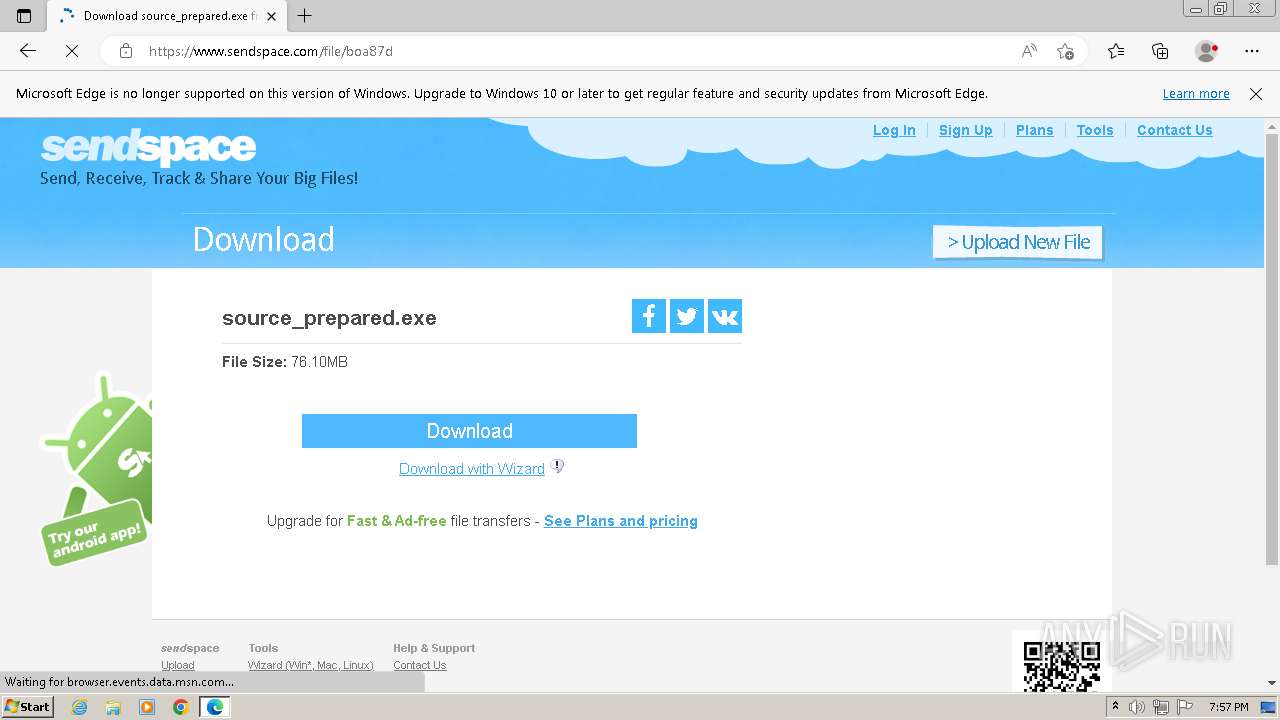Open Contact Us in top navigation
The height and width of the screenshot is (720, 1280).
coord(1175,130)
